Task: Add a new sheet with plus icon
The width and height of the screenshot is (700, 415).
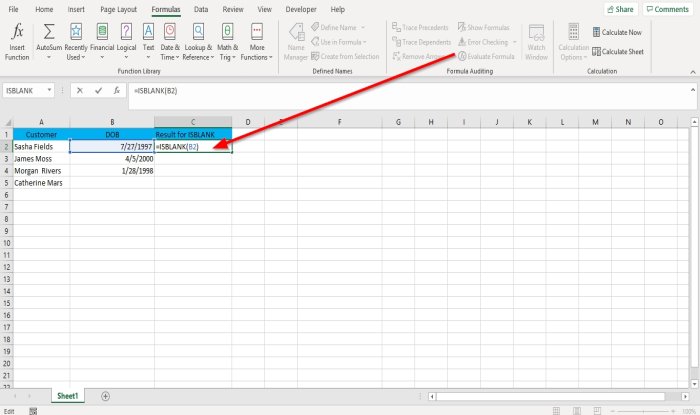Action: pos(105,396)
